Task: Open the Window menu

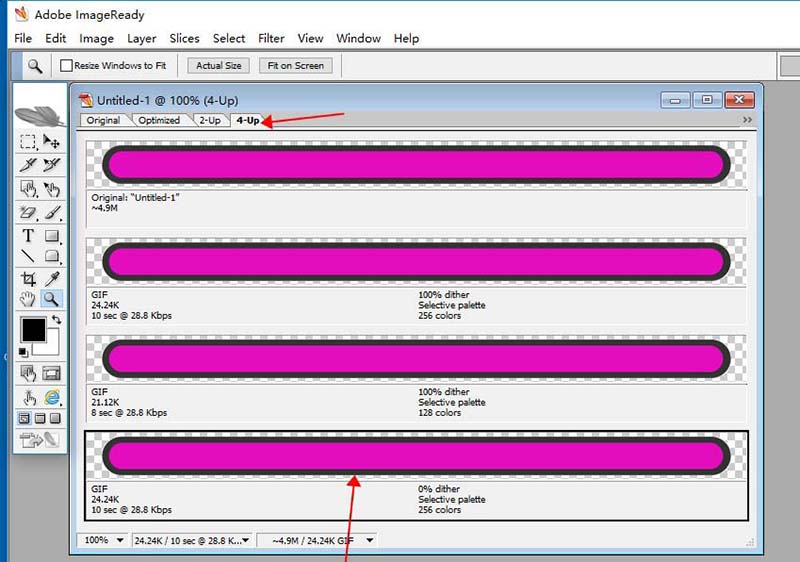Action: 358,38
